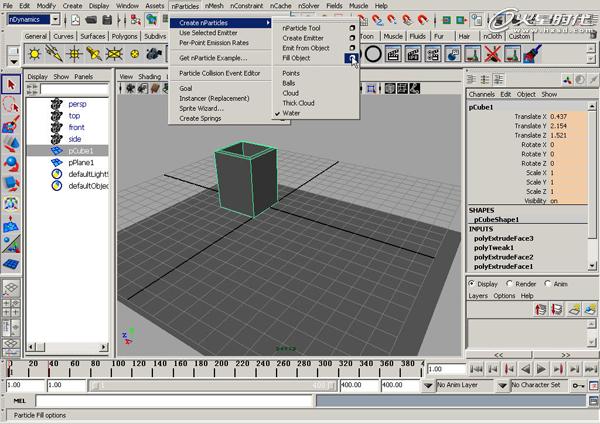600x424 pixels.
Task: Go to start of playback range
Action: point(476,369)
